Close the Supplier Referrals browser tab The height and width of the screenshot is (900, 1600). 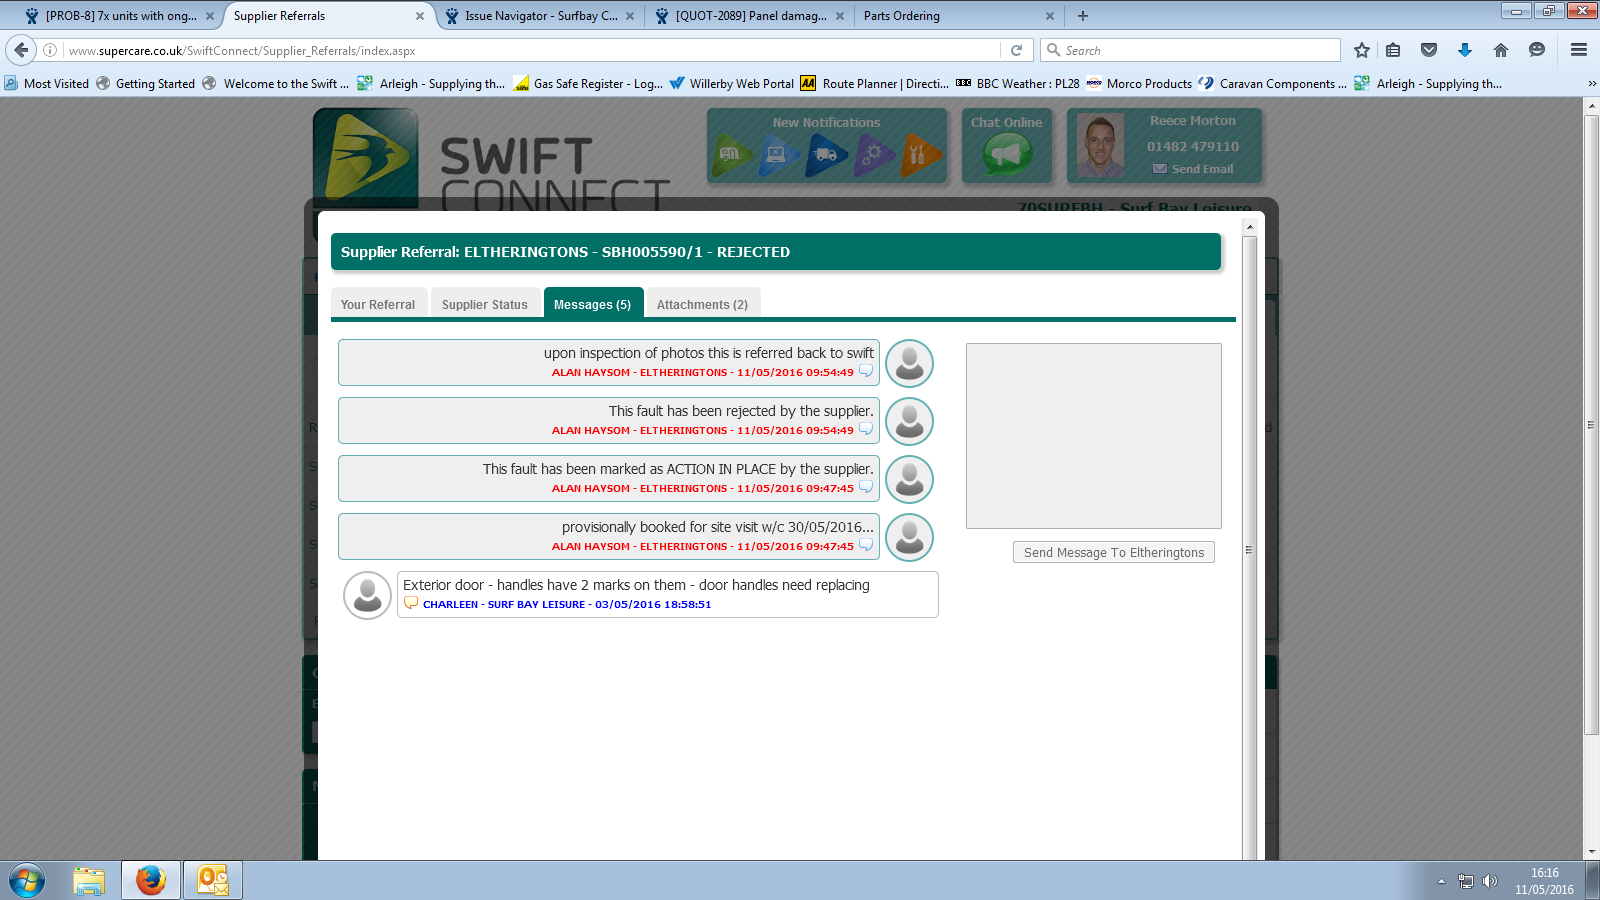[420, 16]
